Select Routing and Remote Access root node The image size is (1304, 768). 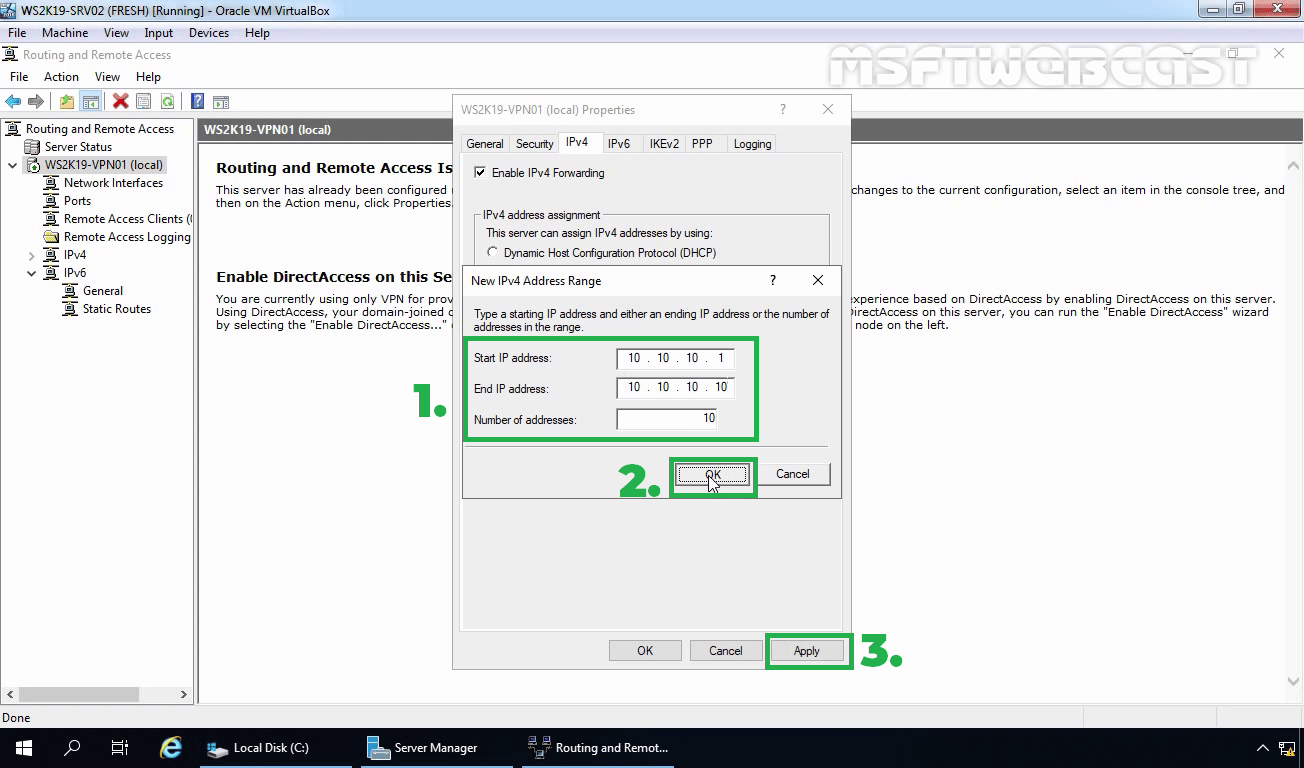click(100, 129)
